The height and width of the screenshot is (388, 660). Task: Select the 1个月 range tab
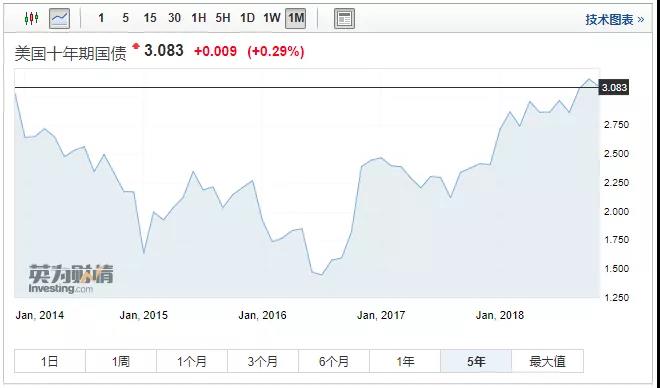(x=192, y=361)
